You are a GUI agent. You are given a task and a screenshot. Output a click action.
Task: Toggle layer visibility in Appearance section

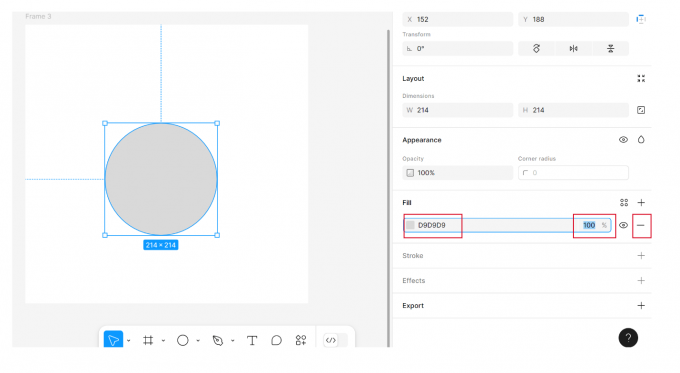[623, 140]
